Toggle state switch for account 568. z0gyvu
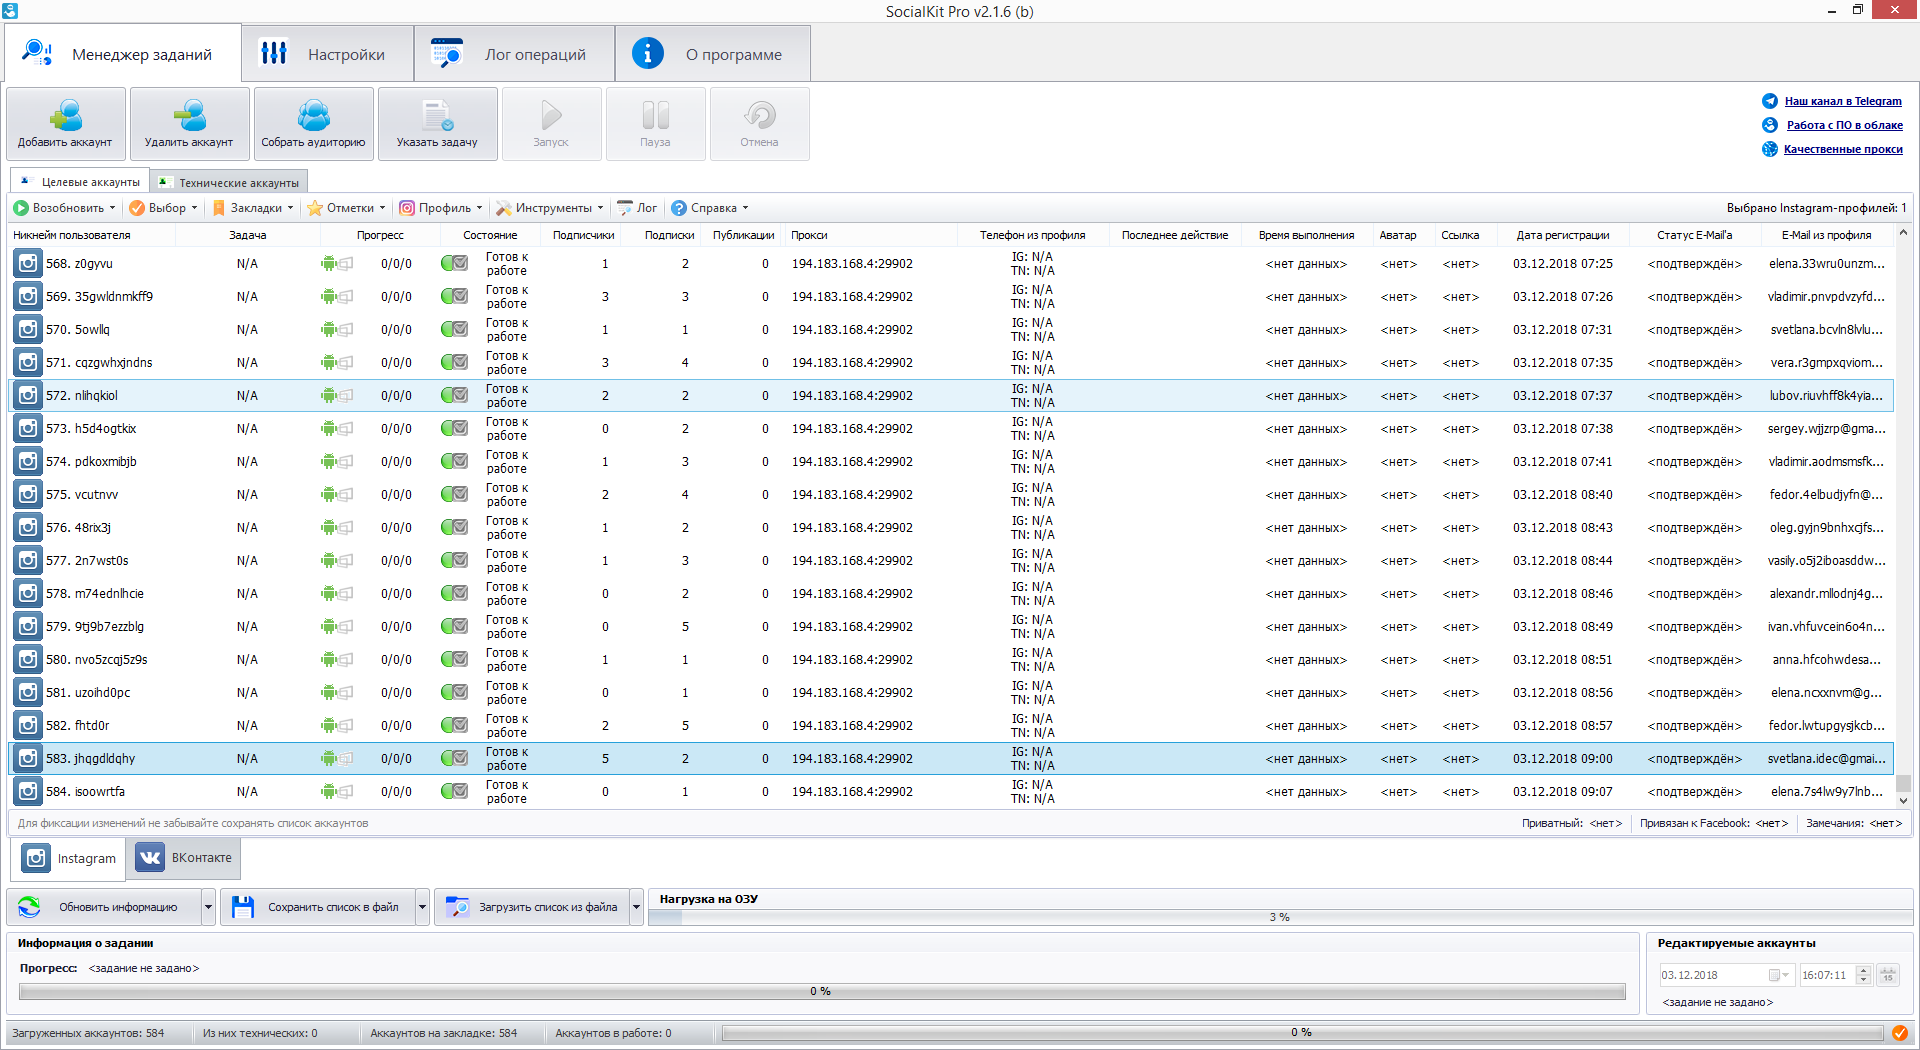 click(x=455, y=264)
